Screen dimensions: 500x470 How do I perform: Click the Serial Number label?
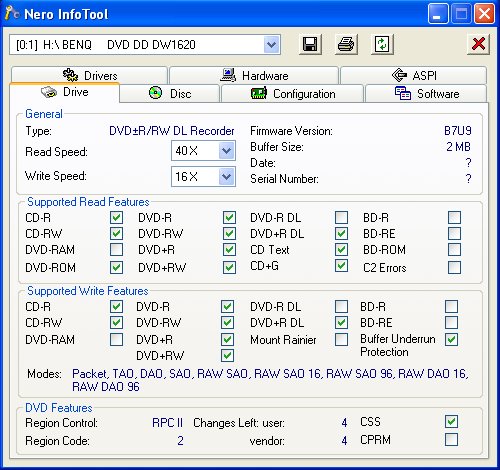point(284,179)
